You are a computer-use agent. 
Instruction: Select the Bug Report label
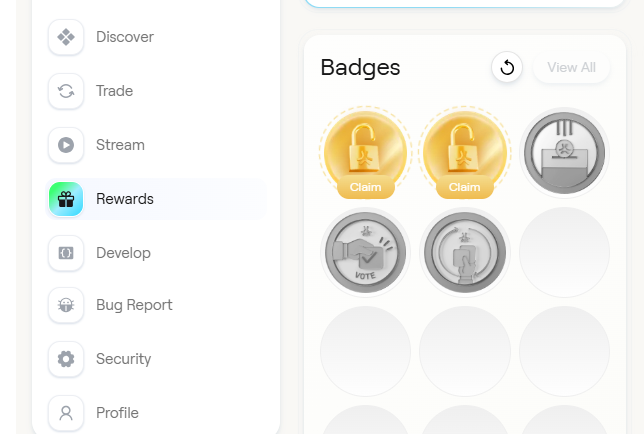coord(134,305)
